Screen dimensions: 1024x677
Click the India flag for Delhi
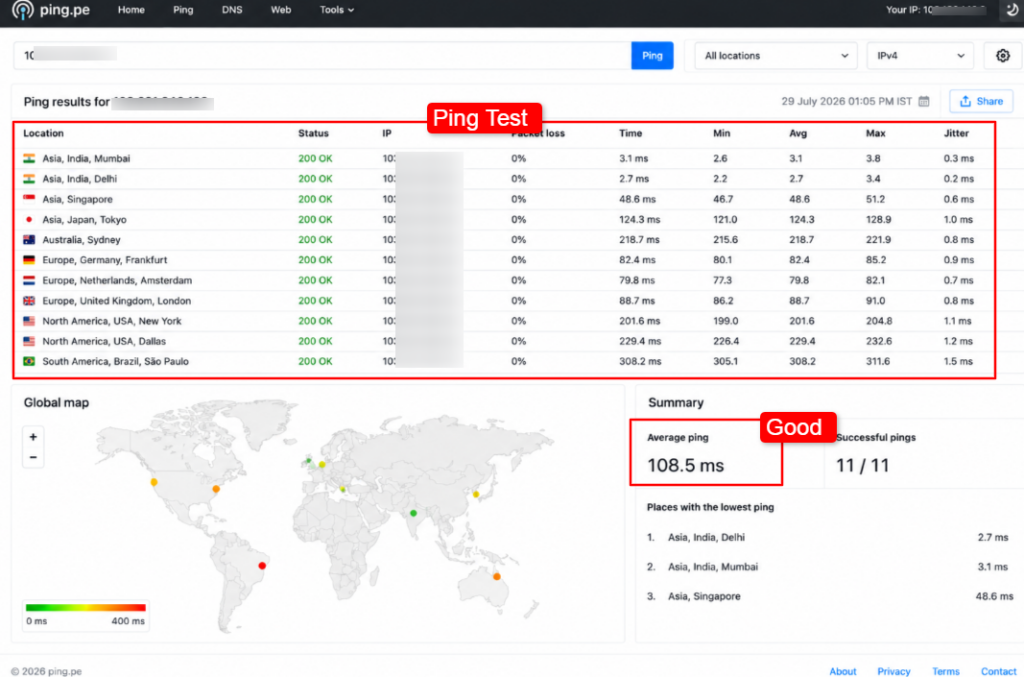pos(29,178)
